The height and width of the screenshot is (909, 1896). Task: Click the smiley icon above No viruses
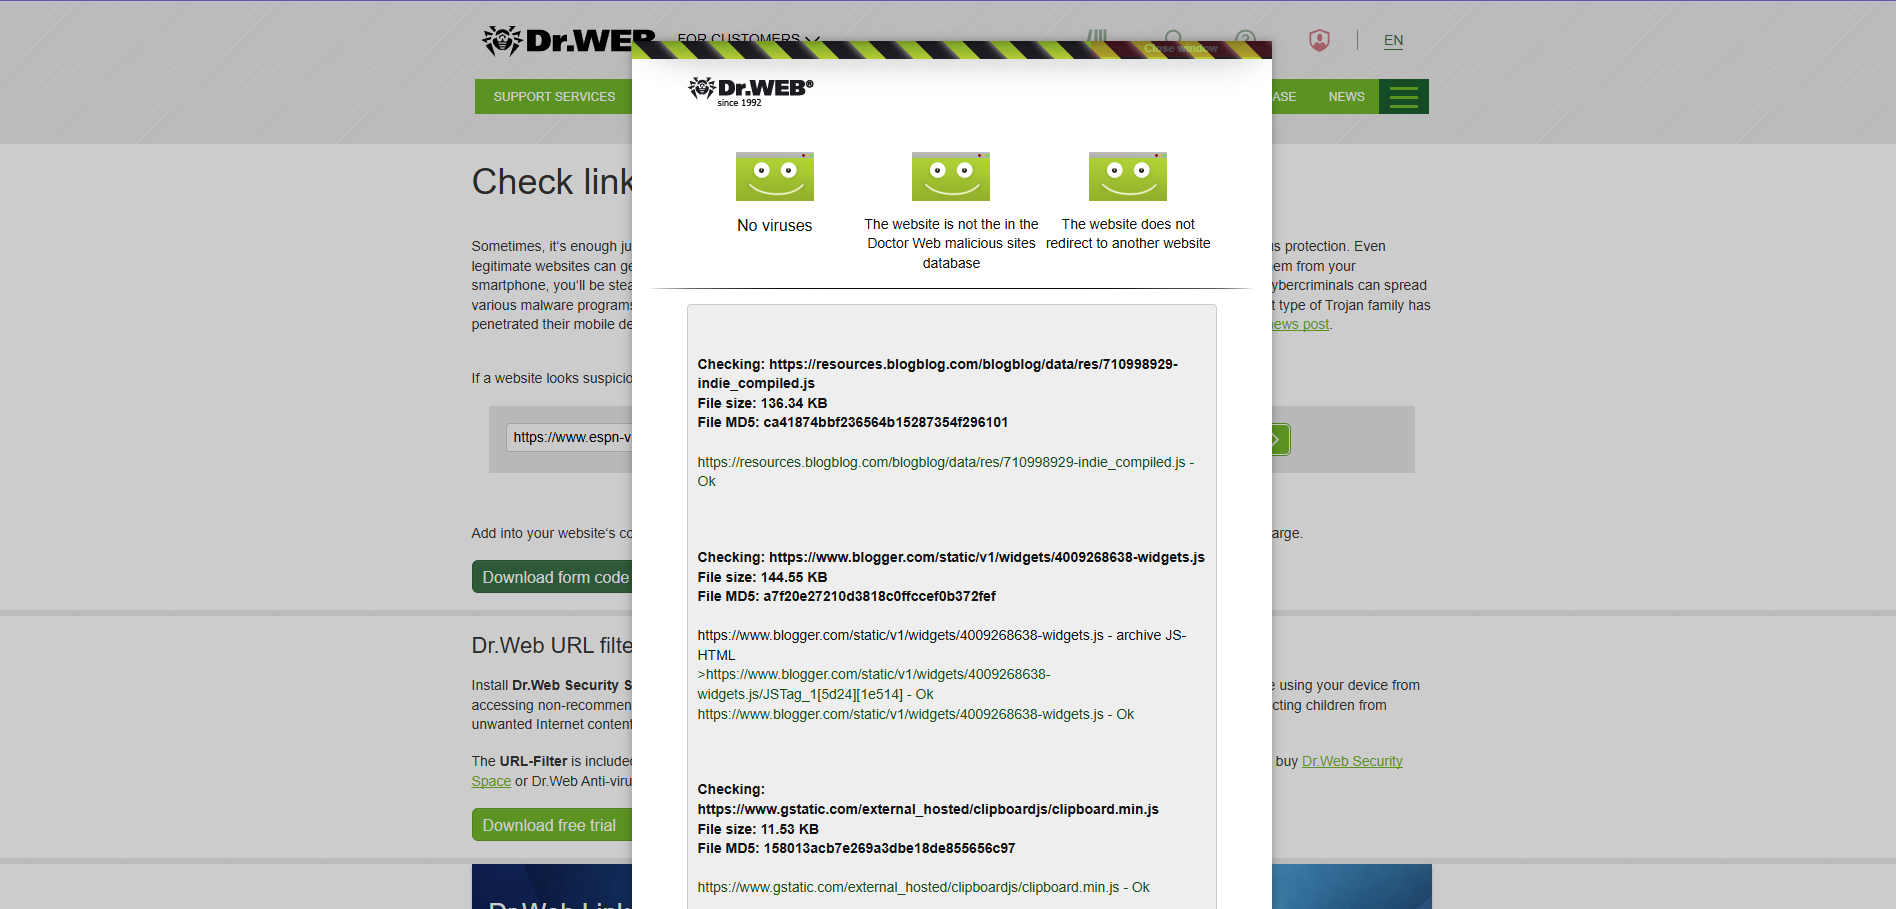(x=775, y=176)
